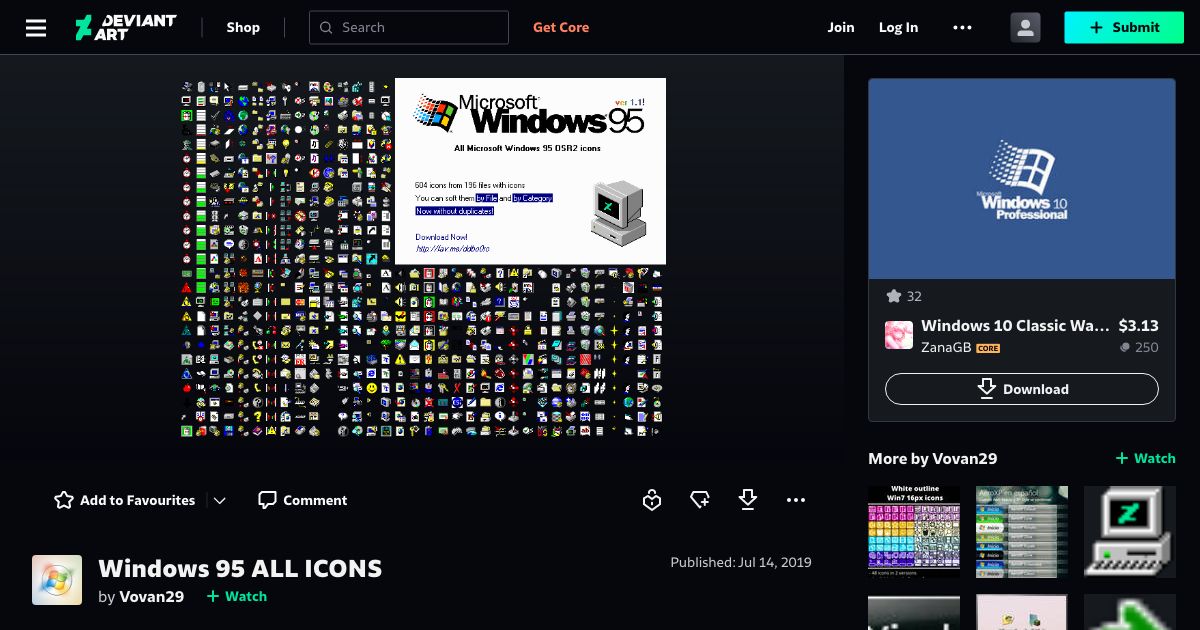Open the White outline Win7 icons thumbnail
This screenshot has width=1200, height=630.
[x=913, y=531]
